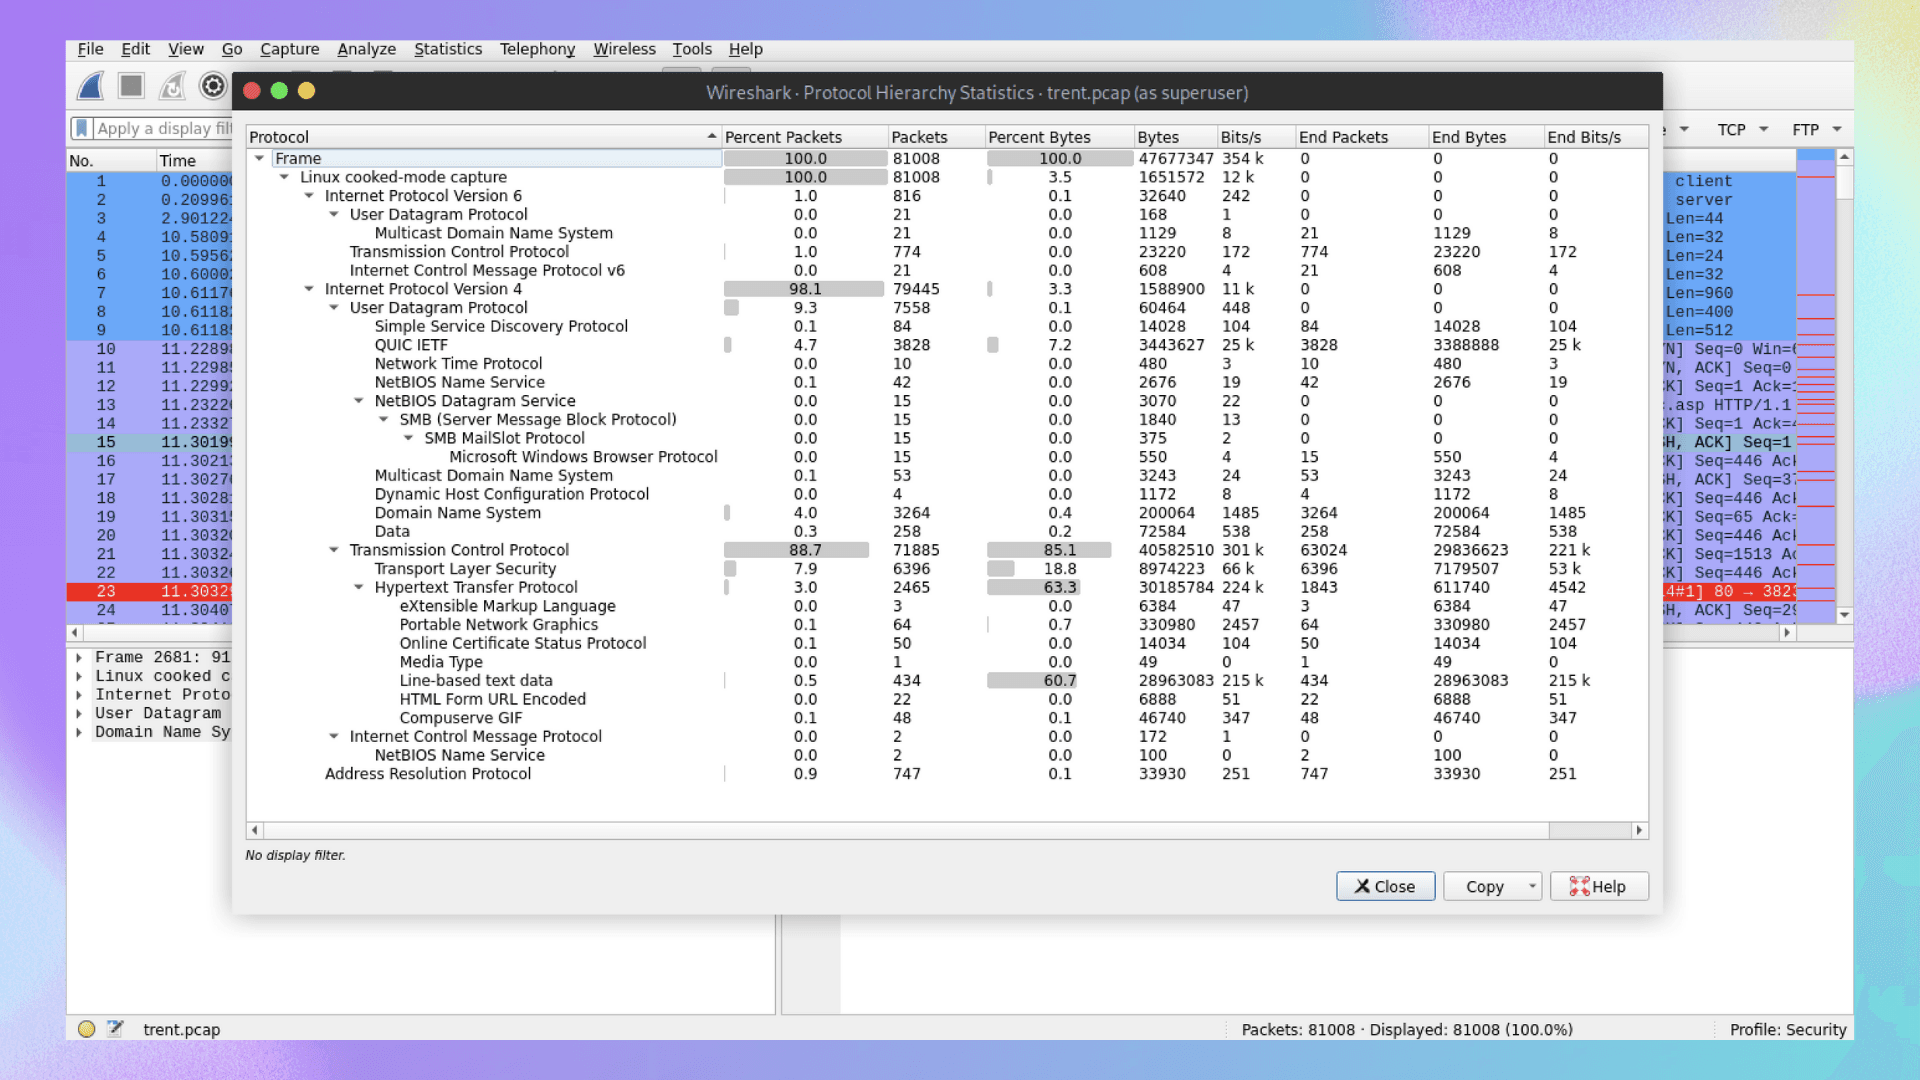Collapse Linux cooked-mode capture node
Screen dimensions: 1920x1080
285,177
